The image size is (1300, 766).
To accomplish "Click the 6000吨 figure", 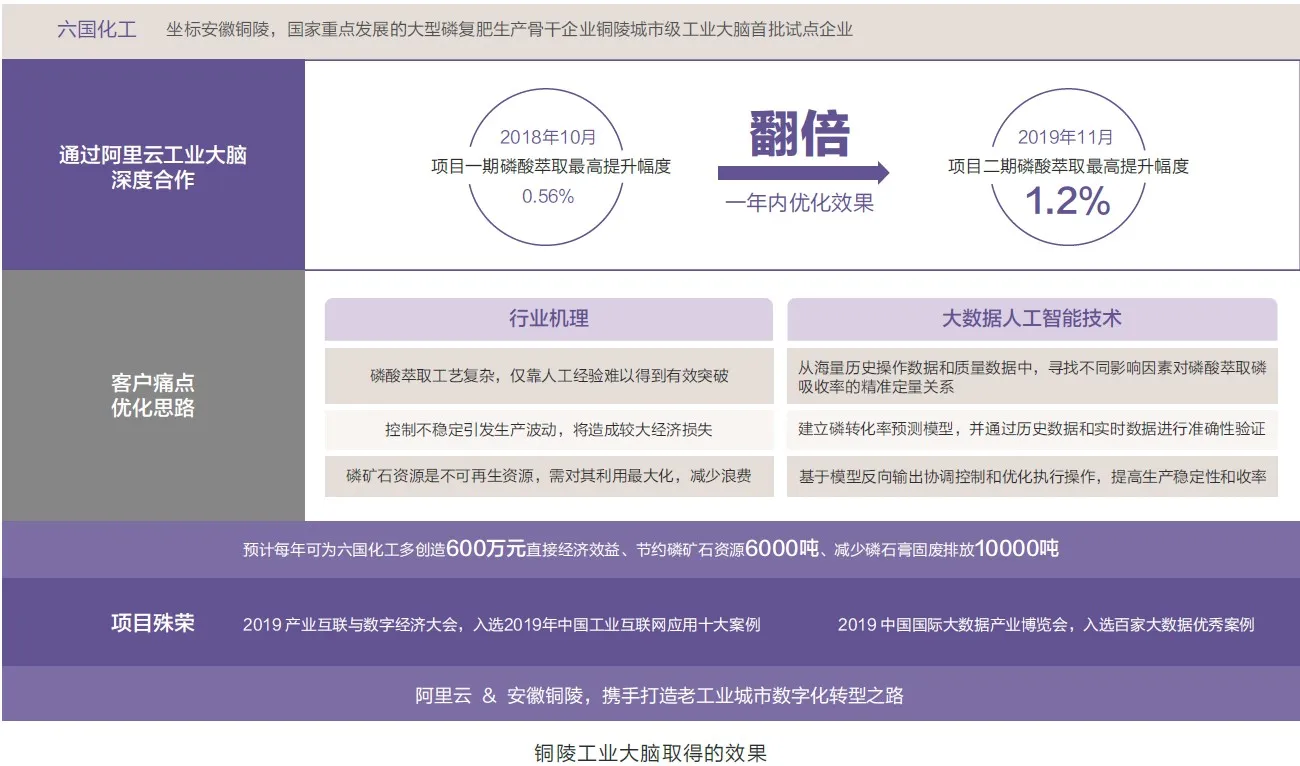I will (782, 548).
